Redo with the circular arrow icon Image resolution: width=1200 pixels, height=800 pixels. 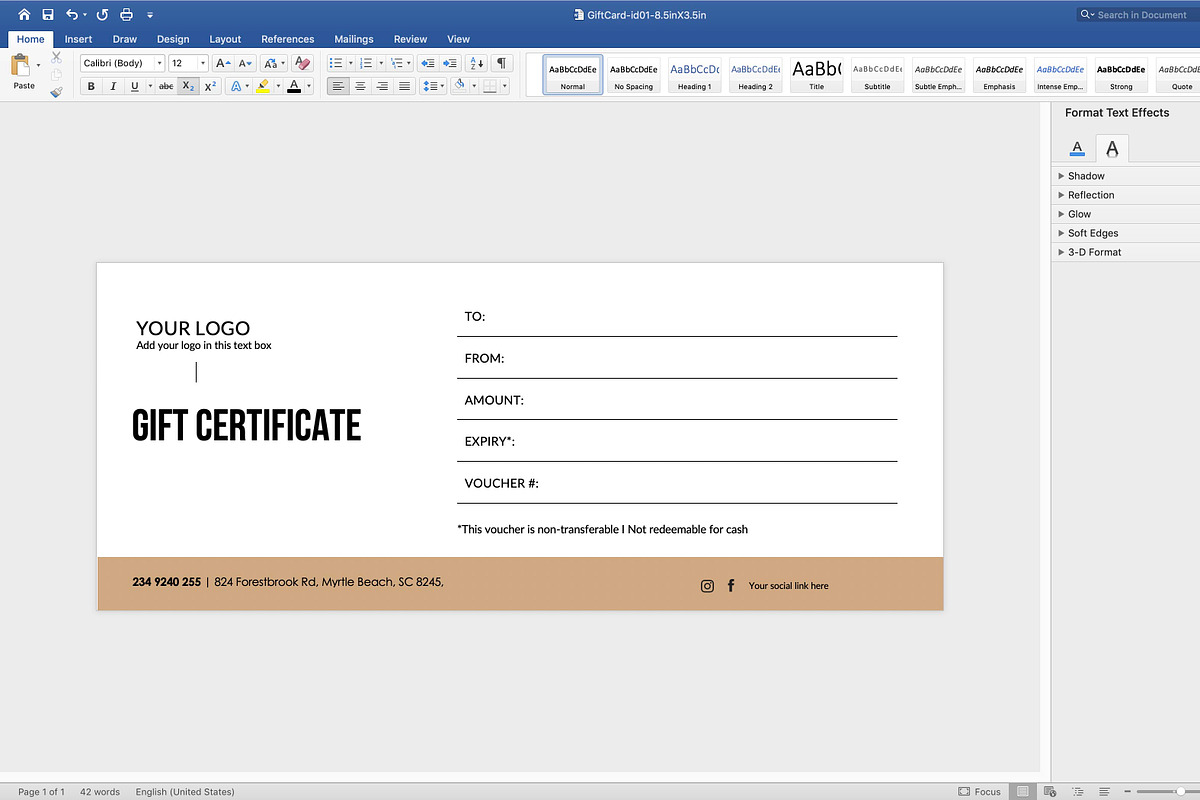tap(102, 14)
